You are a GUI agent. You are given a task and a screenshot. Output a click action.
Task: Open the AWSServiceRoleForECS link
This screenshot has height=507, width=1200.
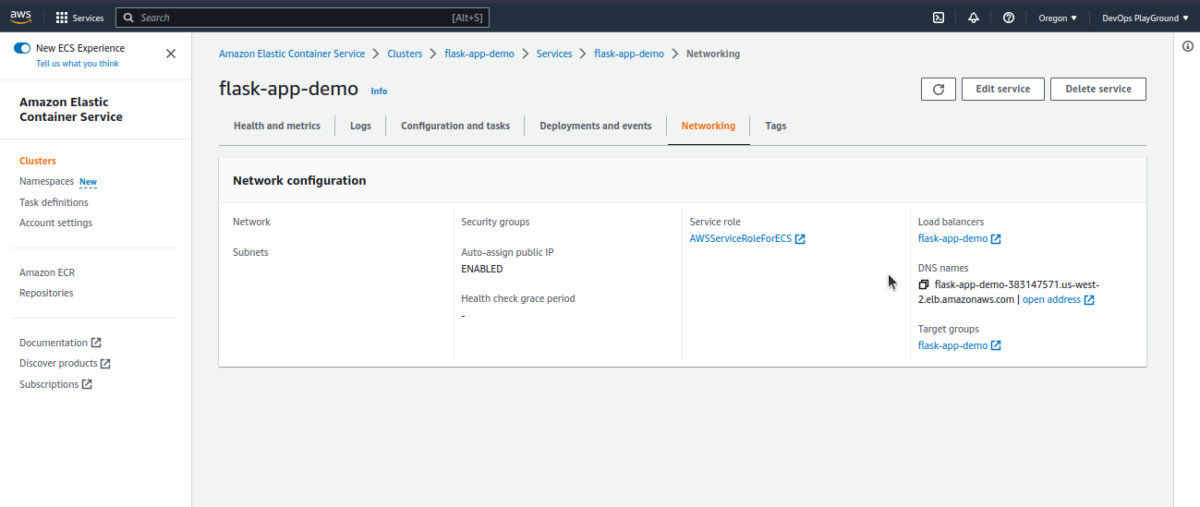click(740, 239)
